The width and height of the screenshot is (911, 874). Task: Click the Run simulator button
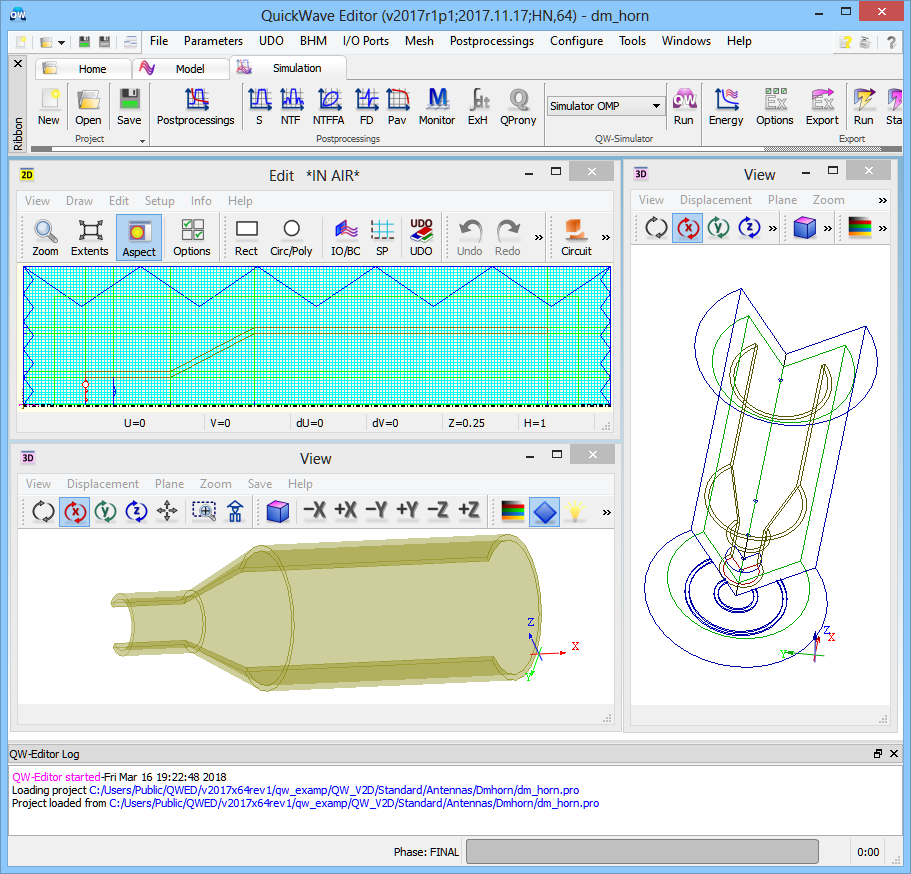pyautogui.click(x=683, y=107)
